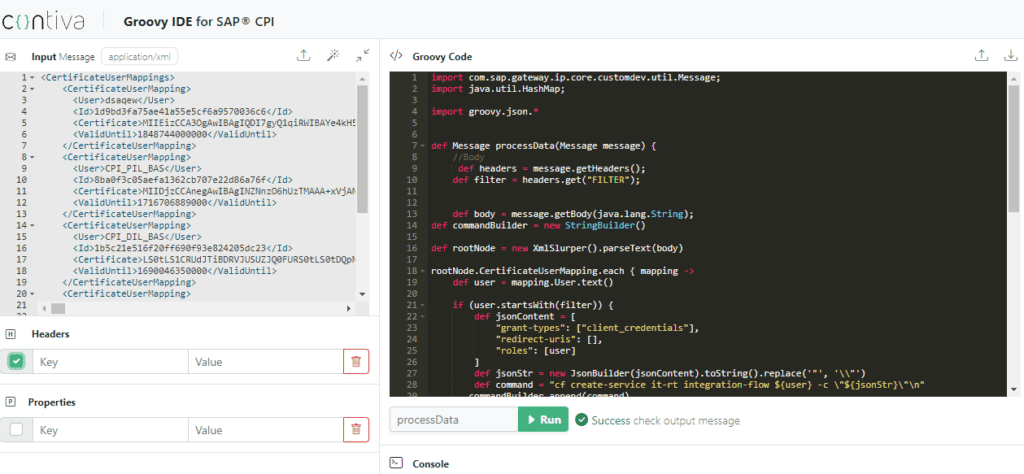This screenshot has height=474, width=1024.
Task: Click the Properties section title
Action: click(x=52, y=402)
